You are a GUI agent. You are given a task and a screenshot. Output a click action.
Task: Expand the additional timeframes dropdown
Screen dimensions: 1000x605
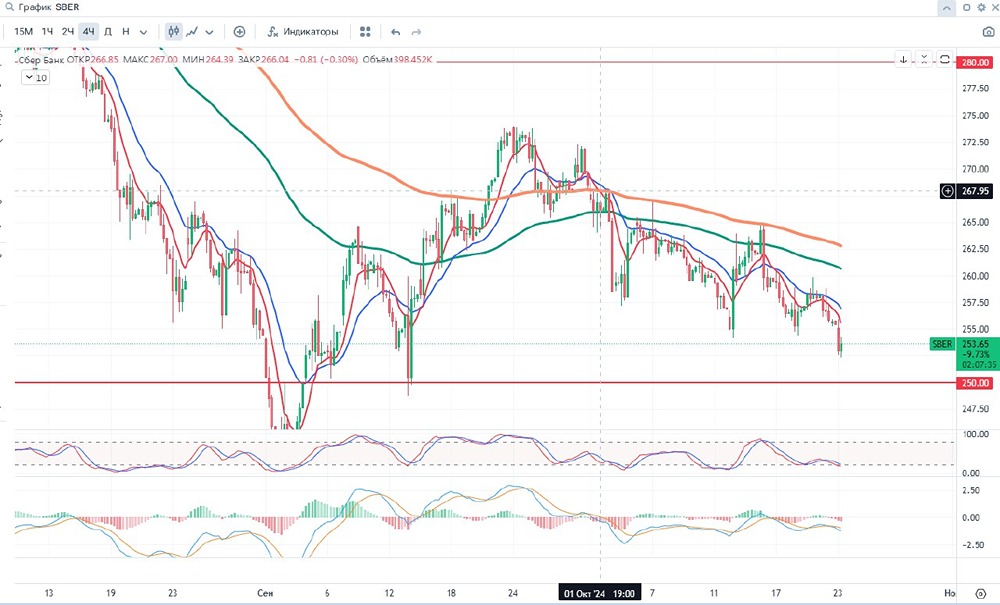tap(143, 32)
